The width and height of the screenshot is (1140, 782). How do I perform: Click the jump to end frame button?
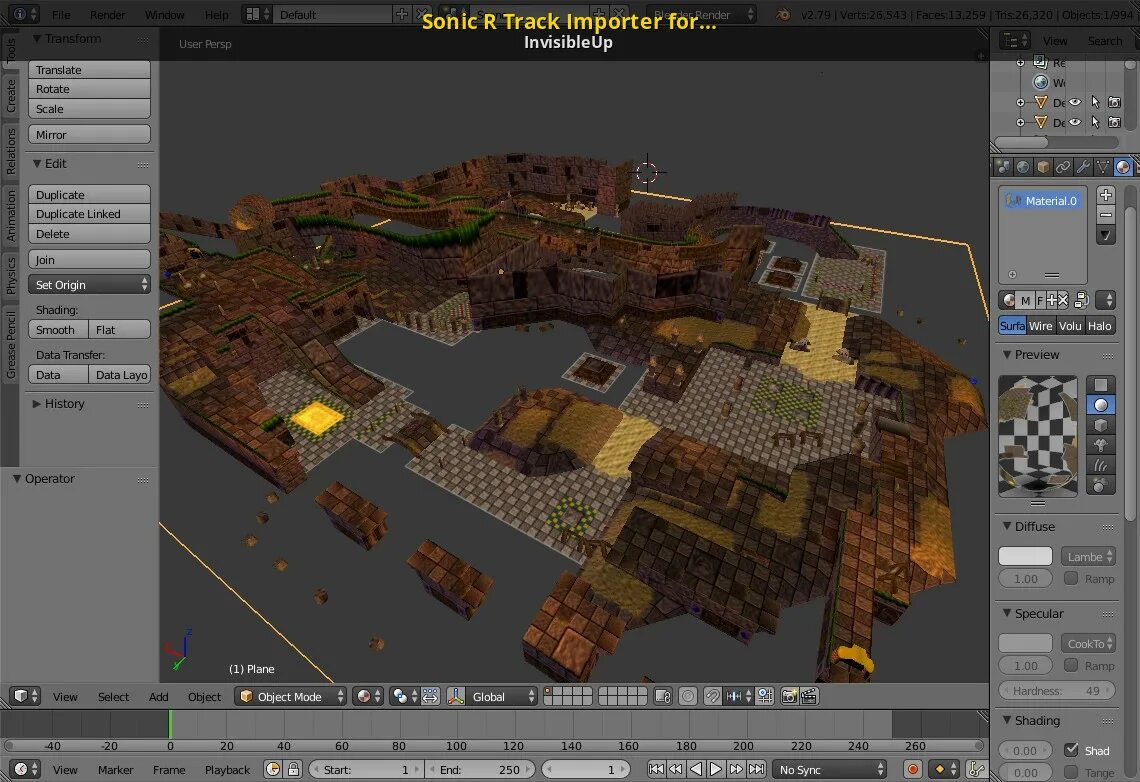[x=756, y=769]
